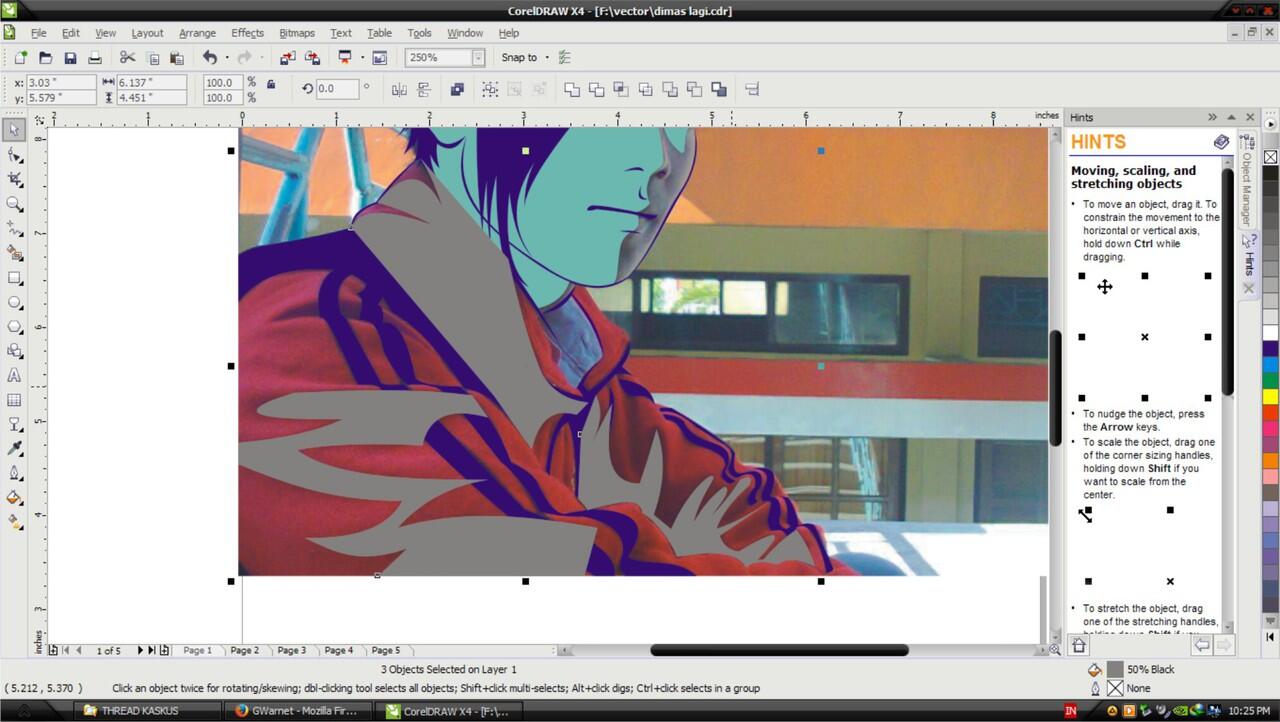Pick the yellow swatch in palette

click(x=1270, y=397)
